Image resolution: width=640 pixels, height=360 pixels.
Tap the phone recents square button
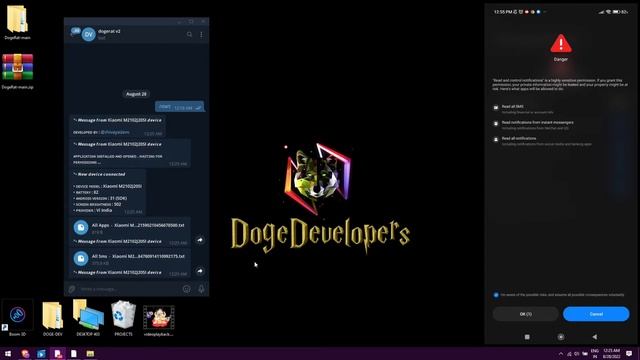pos(527,337)
